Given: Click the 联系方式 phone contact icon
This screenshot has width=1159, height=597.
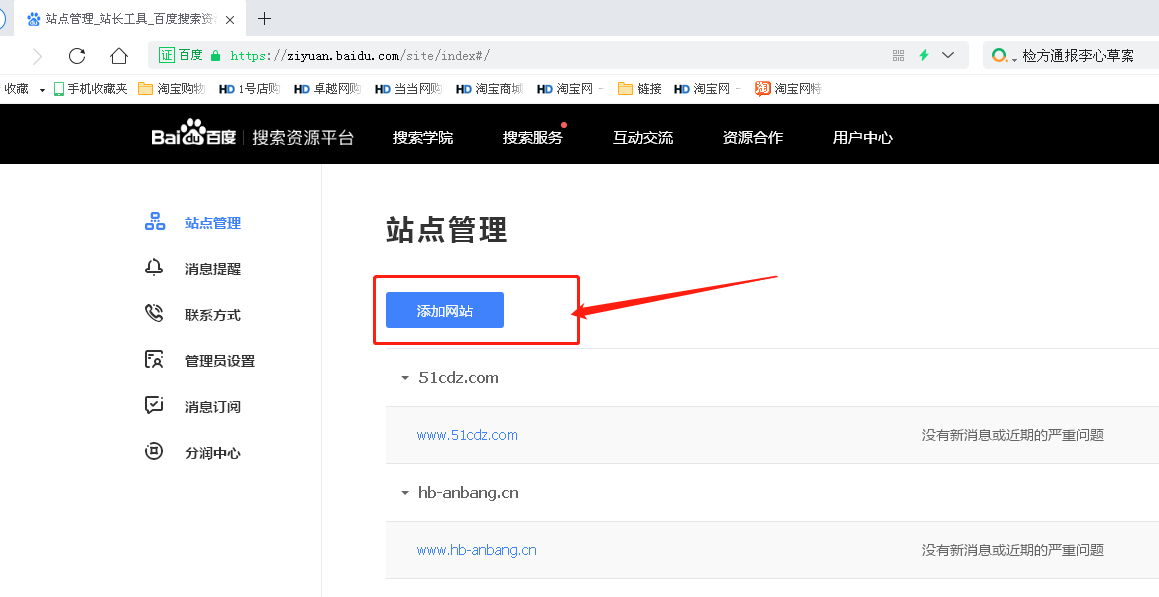Looking at the screenshot, I should pyautogui.click(x=154, y=314).
